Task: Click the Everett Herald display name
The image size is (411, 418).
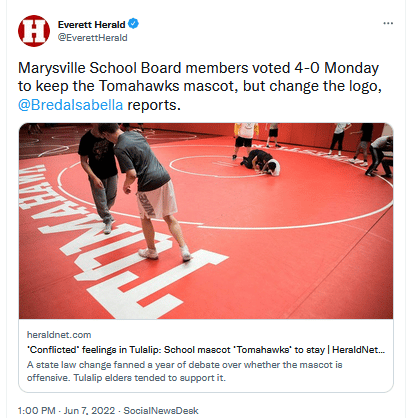Action: [x=91, y=24]
